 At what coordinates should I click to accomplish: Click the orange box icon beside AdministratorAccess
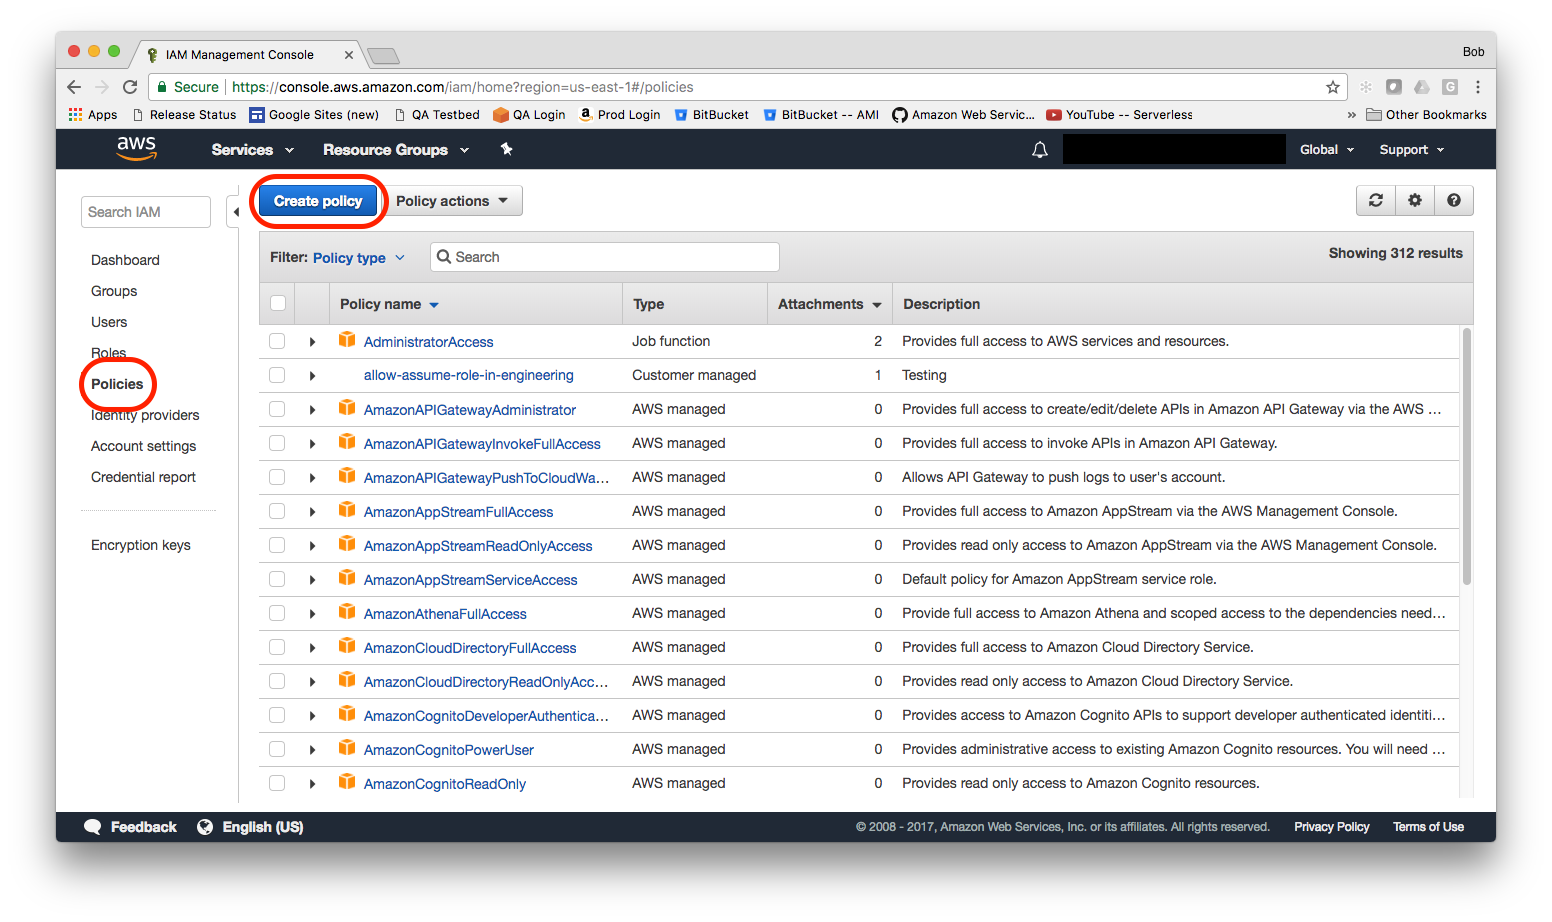[x=347, y=340]
